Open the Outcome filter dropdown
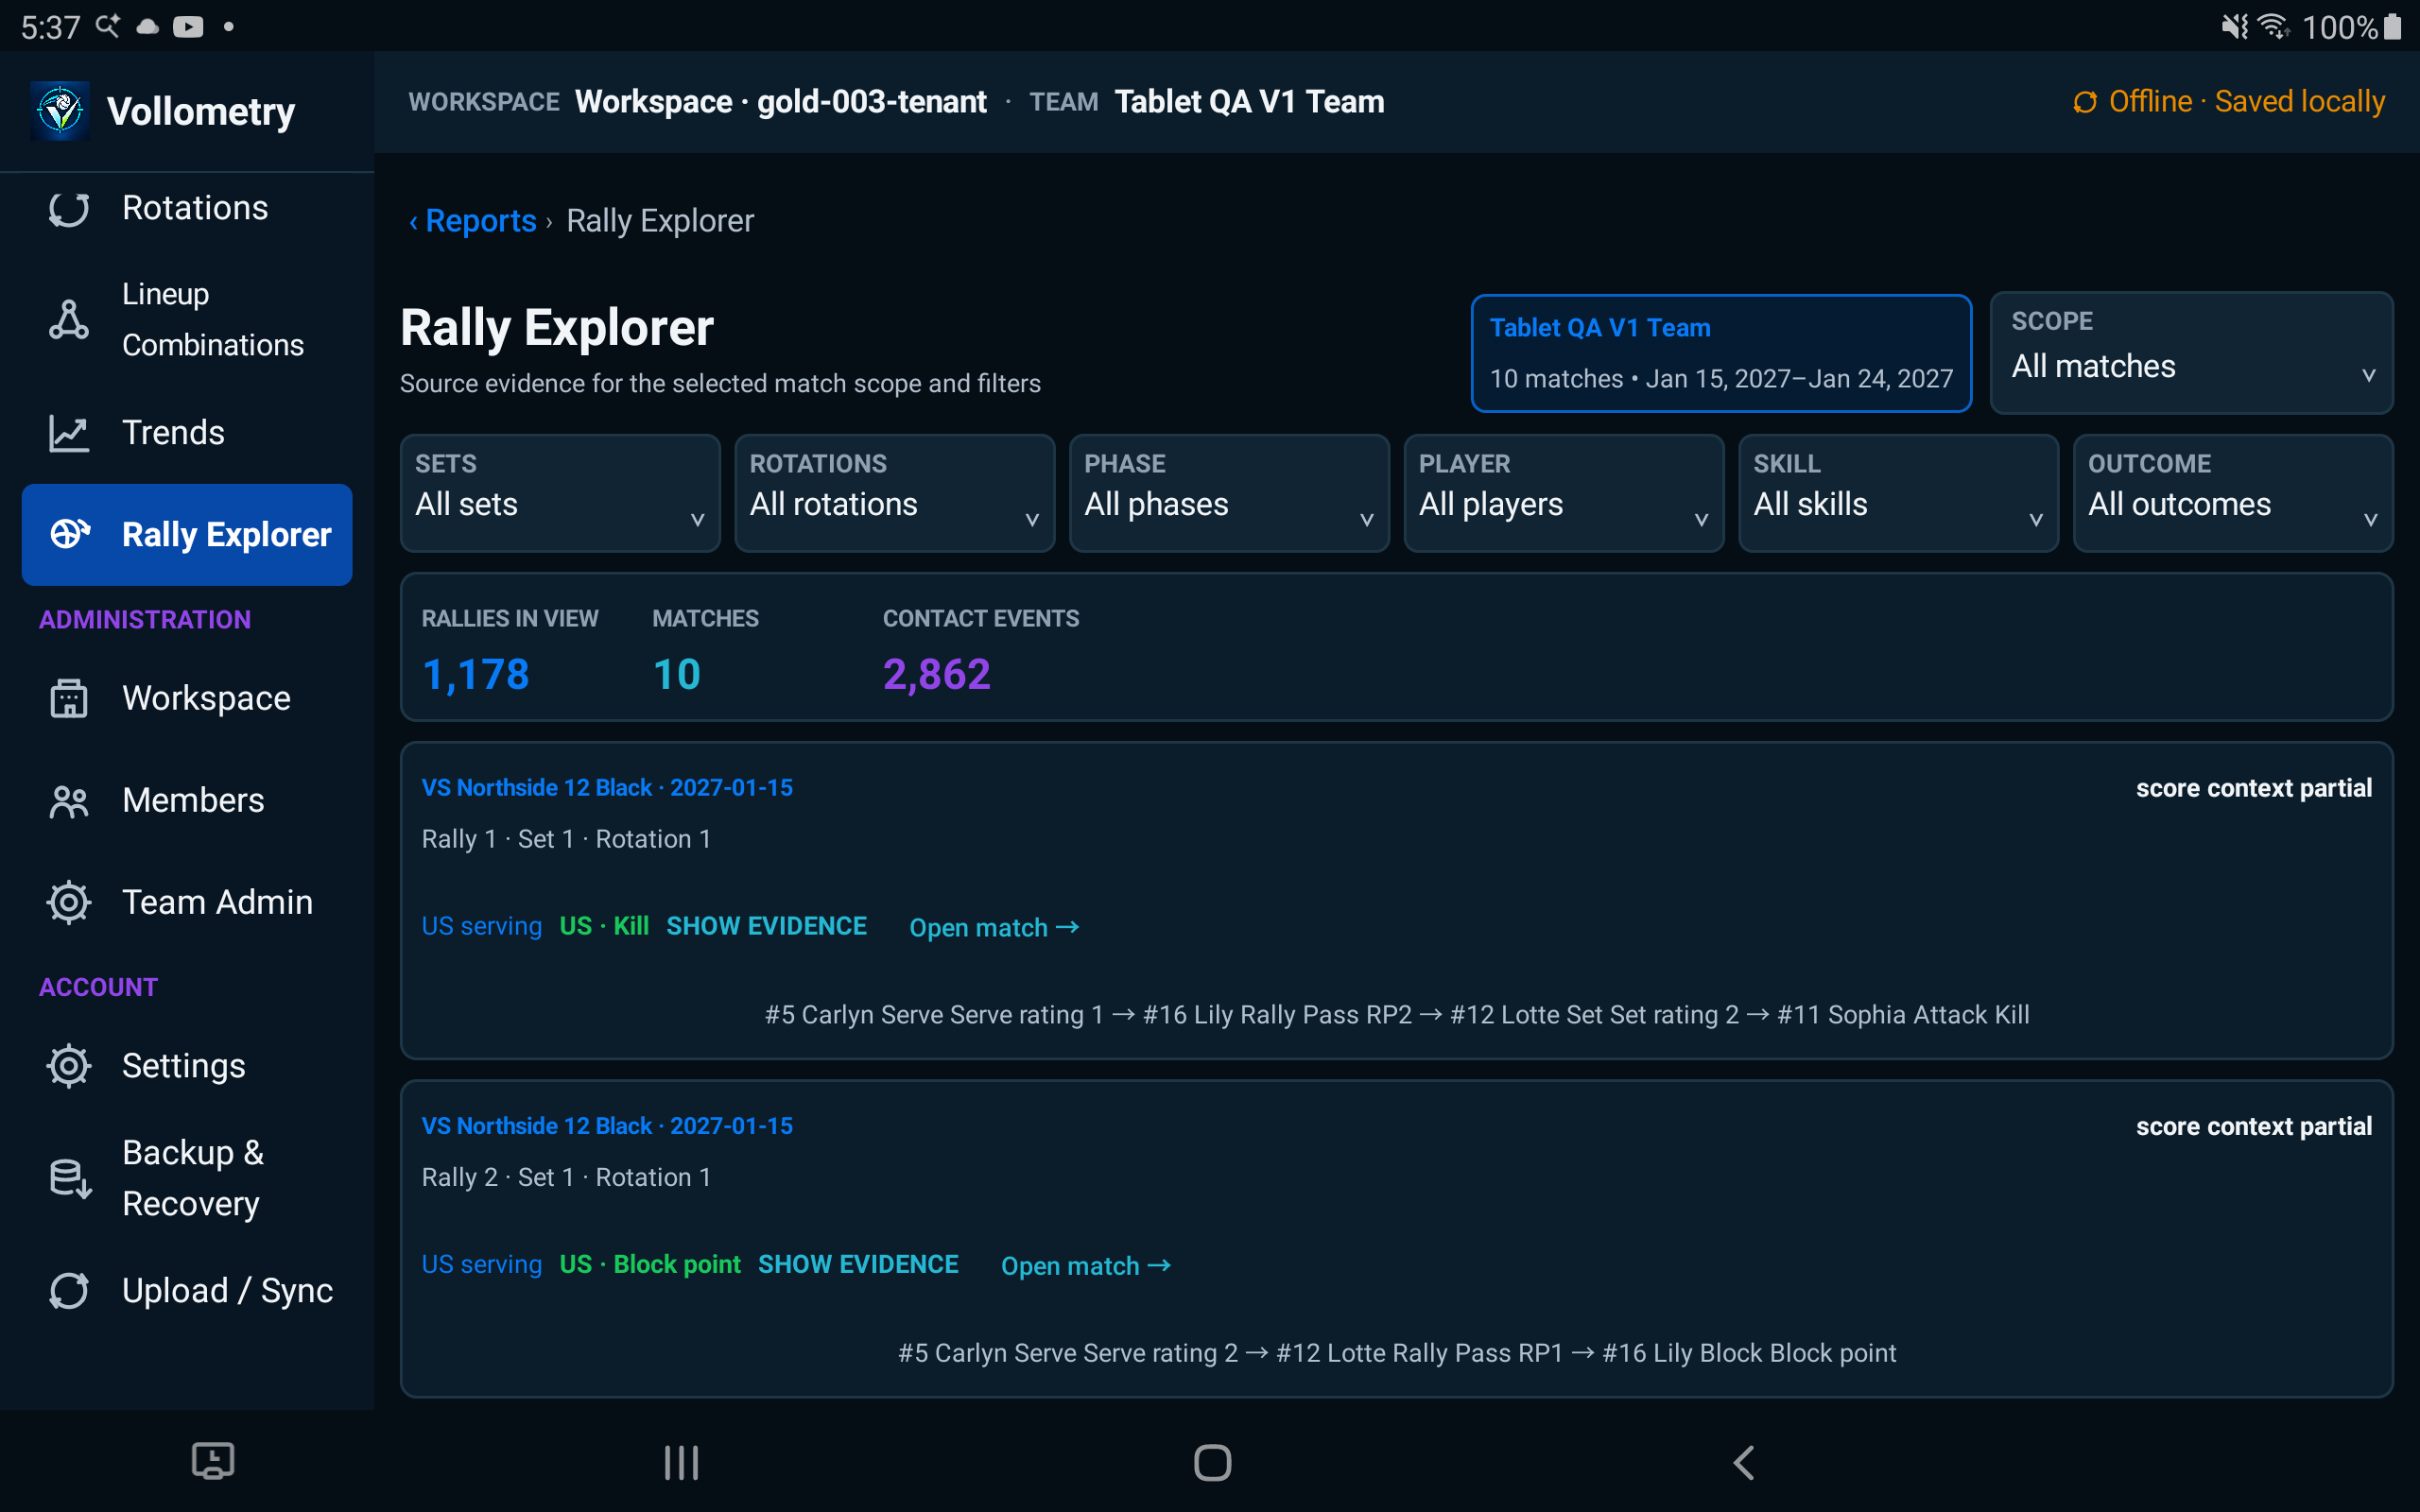Screen dimensions: 2420x1512 2233,493
